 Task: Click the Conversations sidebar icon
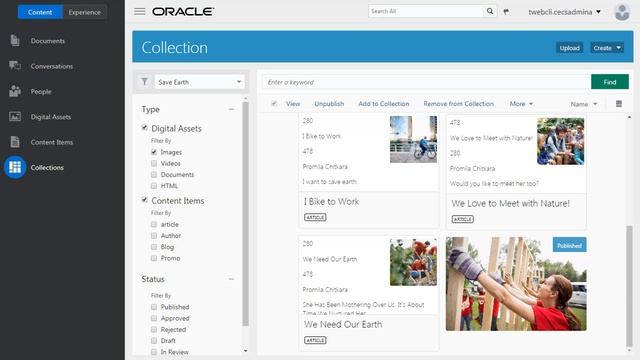(x=15, y=65)
